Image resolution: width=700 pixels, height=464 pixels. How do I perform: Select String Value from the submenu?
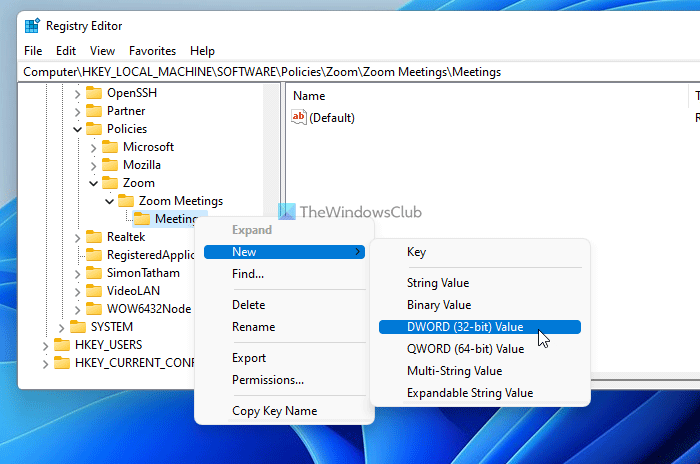coord(480,283)
